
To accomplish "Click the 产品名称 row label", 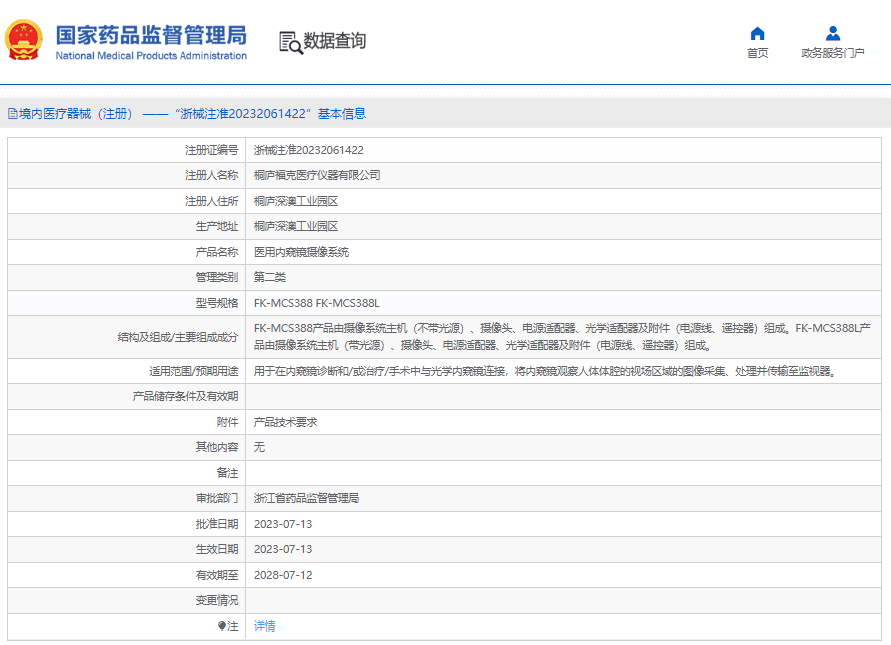I will click(x=217, y=252).
